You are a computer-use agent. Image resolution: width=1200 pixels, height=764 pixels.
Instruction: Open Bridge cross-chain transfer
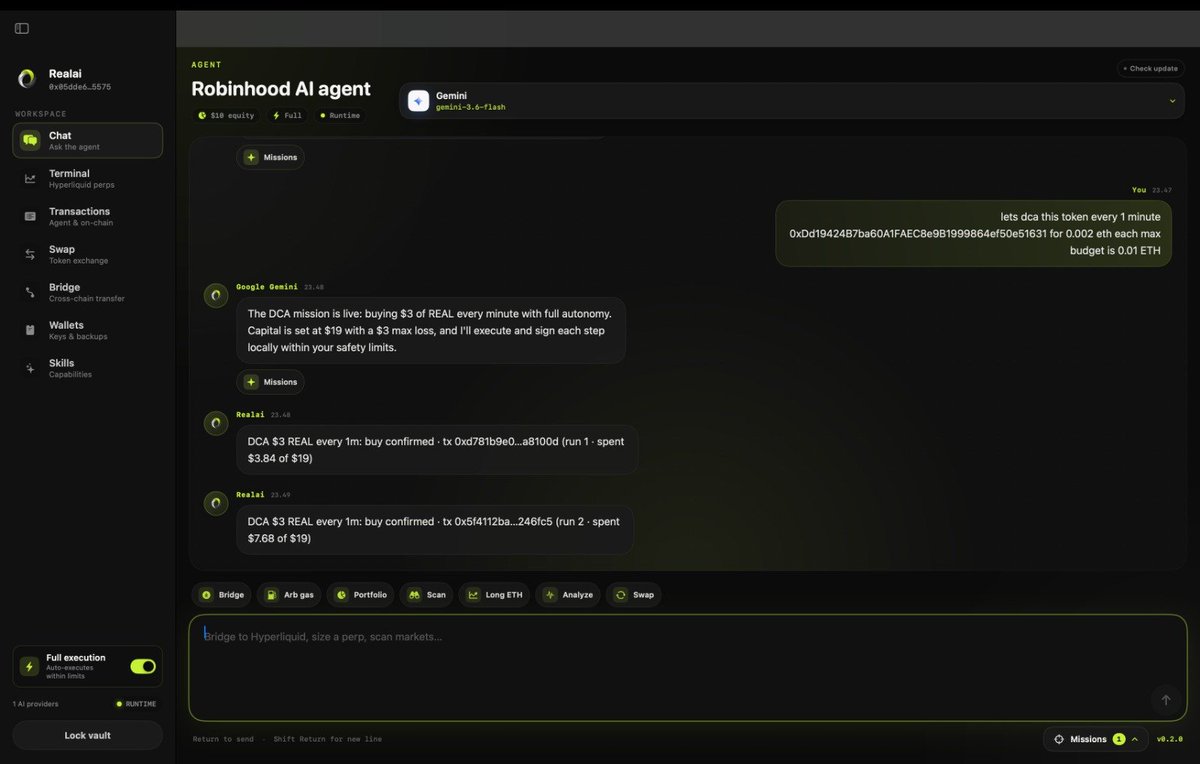click(88, 293)
